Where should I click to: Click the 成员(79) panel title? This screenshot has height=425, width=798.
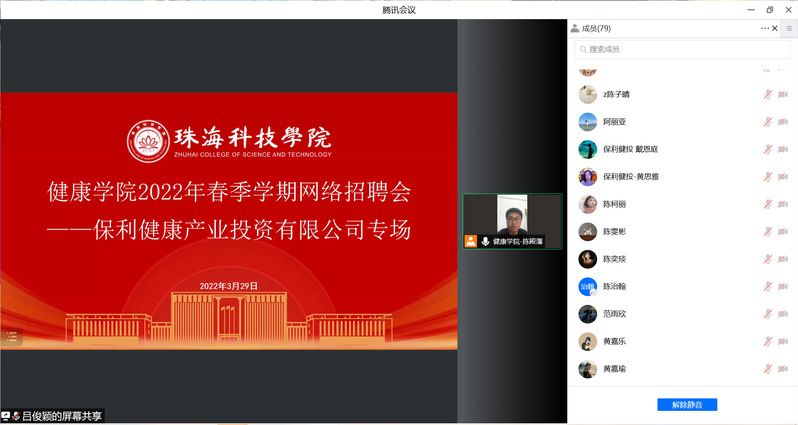pyautogui.click(x=596, y=29)
